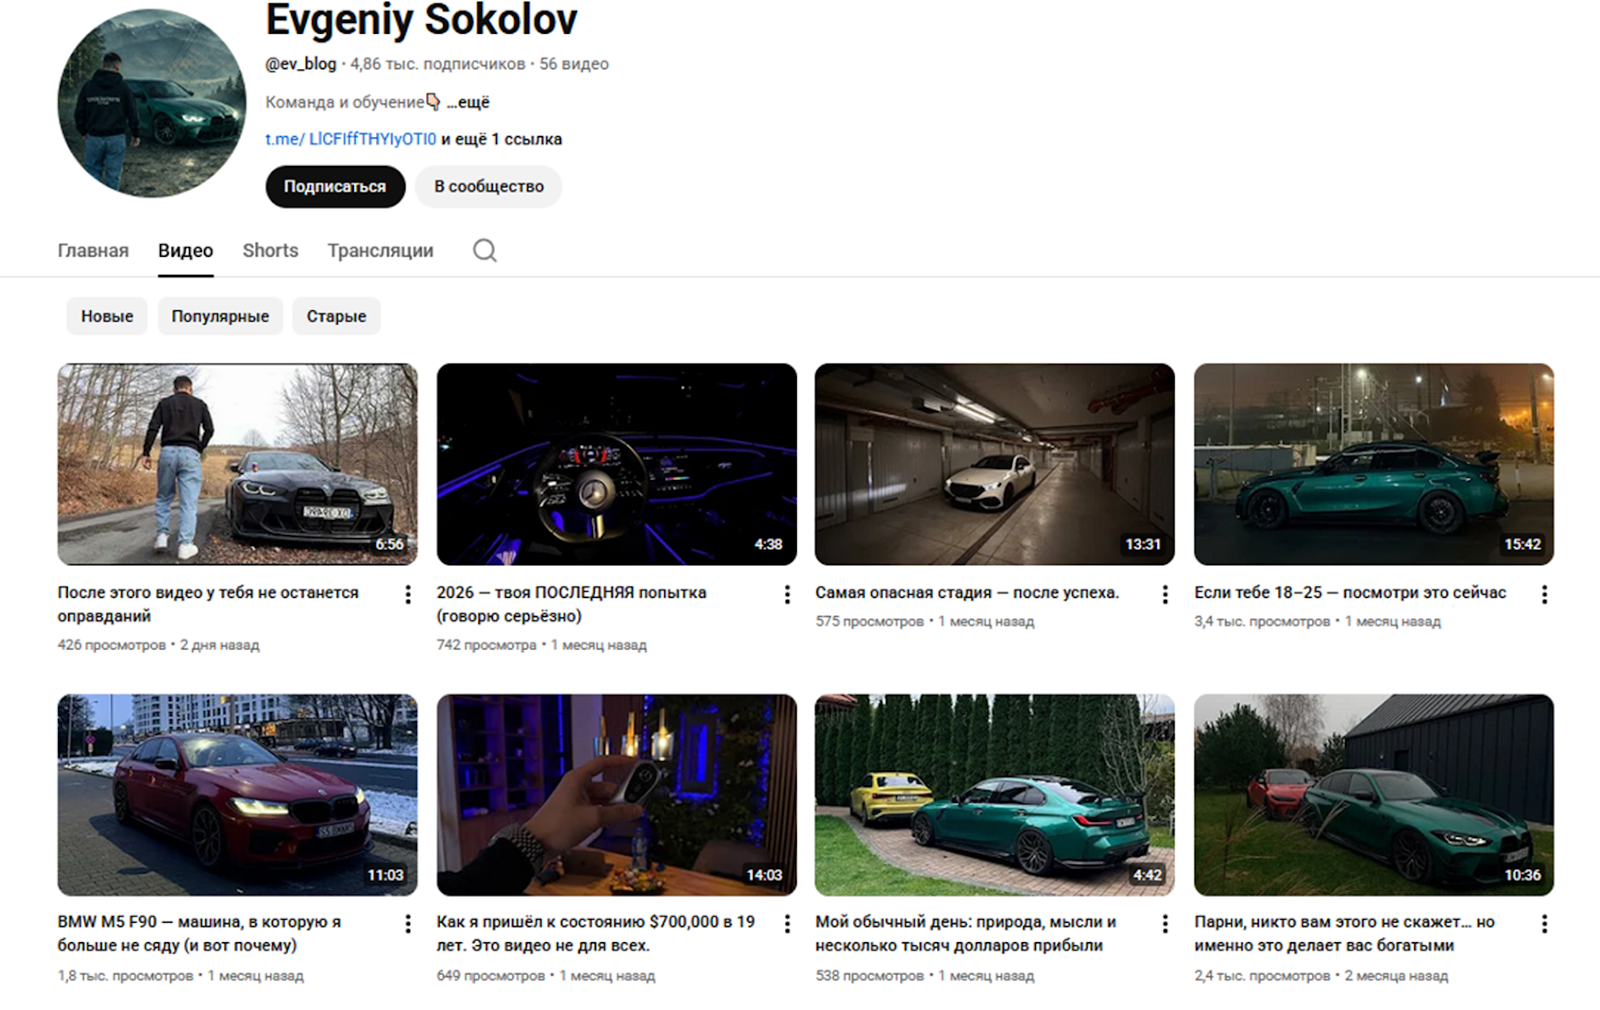Show more links via 'и ещё 1 ссылка'

(501, 139)
